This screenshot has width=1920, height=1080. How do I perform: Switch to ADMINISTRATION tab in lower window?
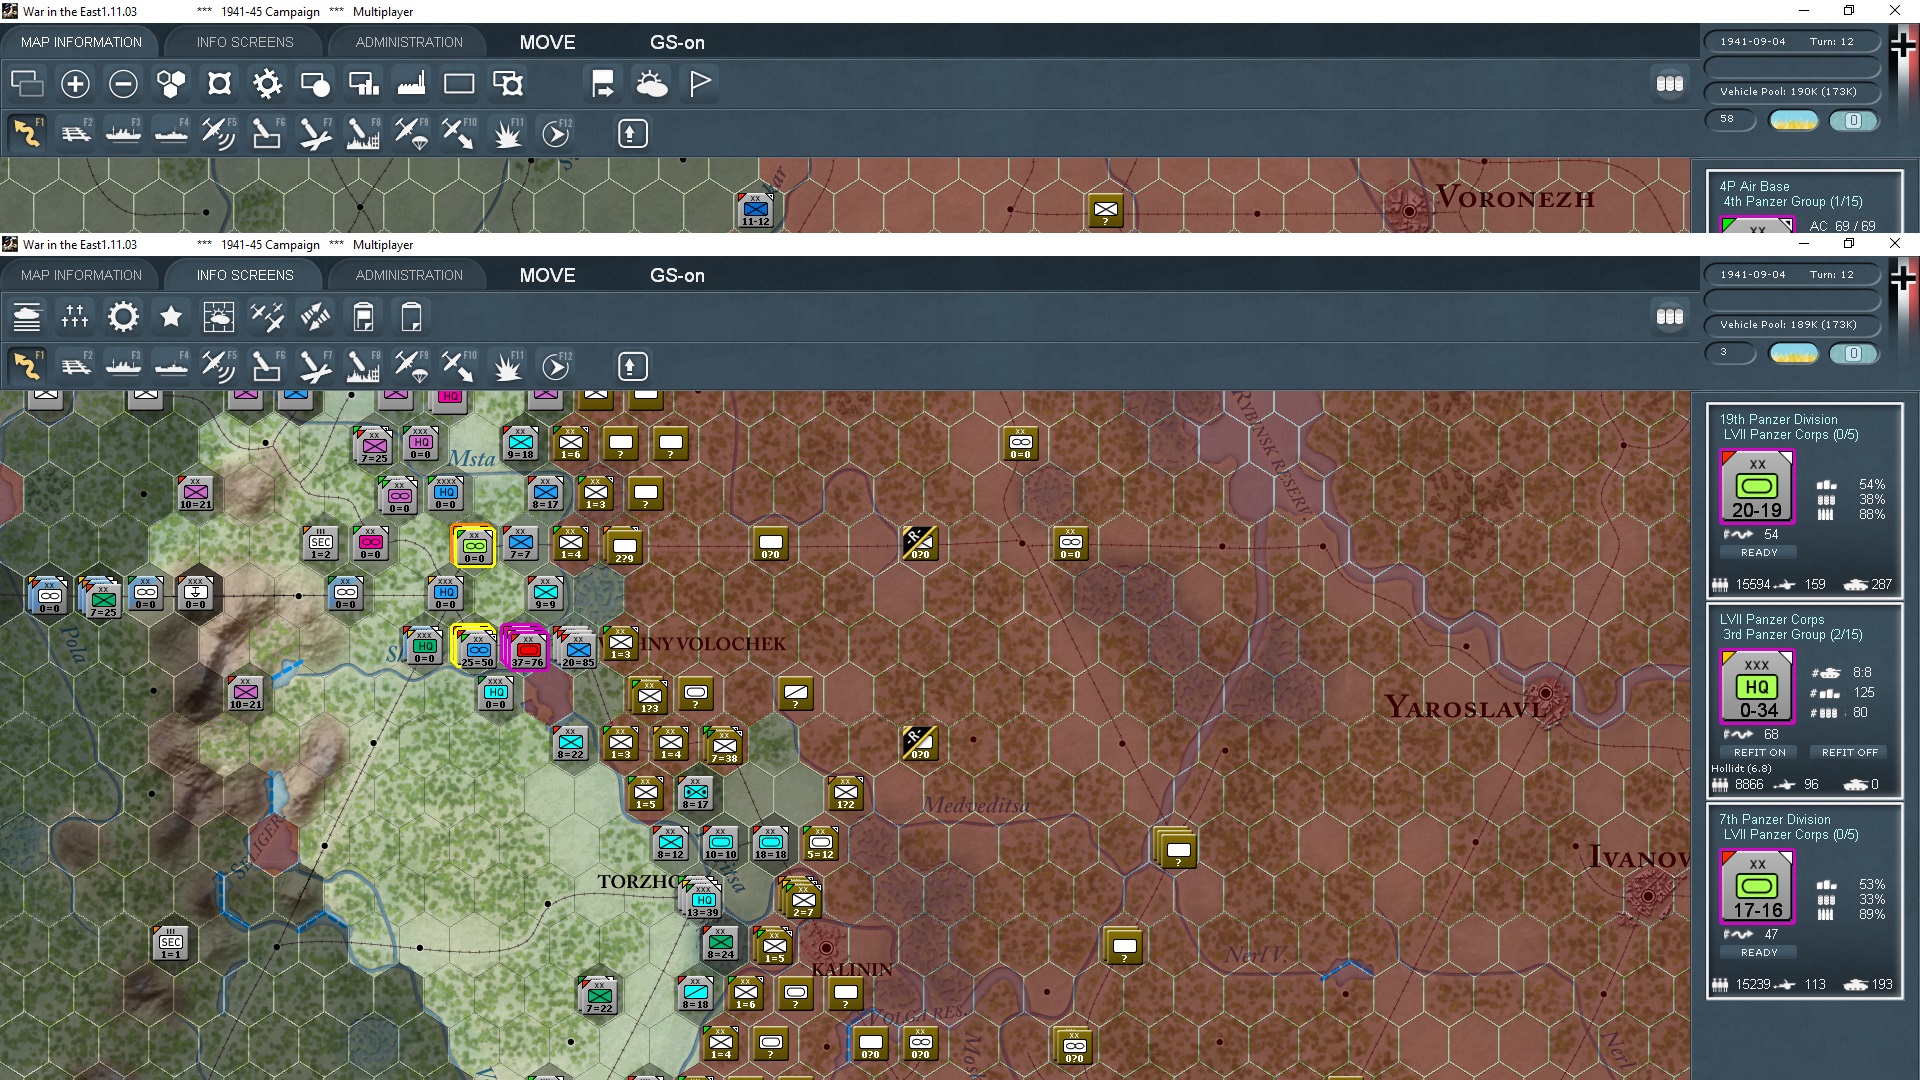click(x=409, y=275)
